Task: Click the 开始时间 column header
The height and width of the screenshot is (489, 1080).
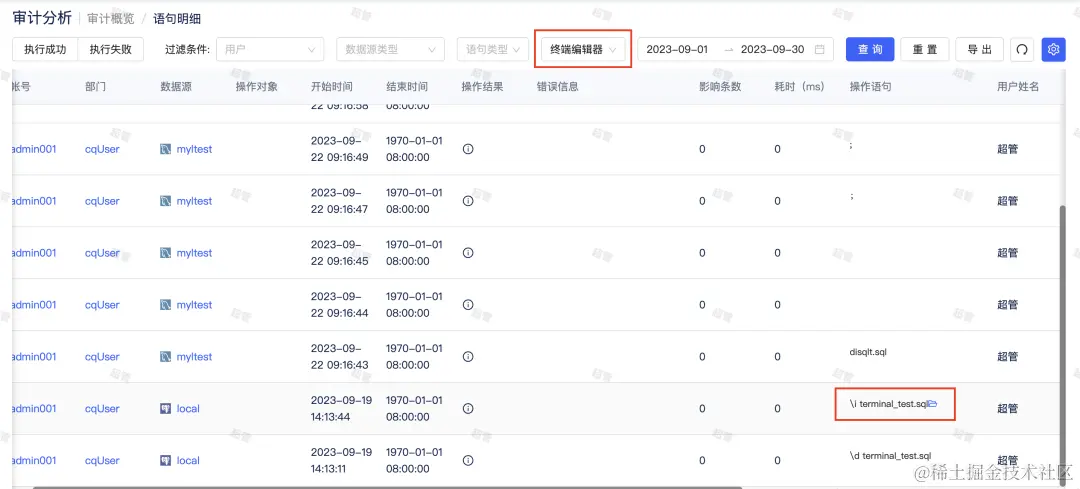Action: click(x=331, y=87)
